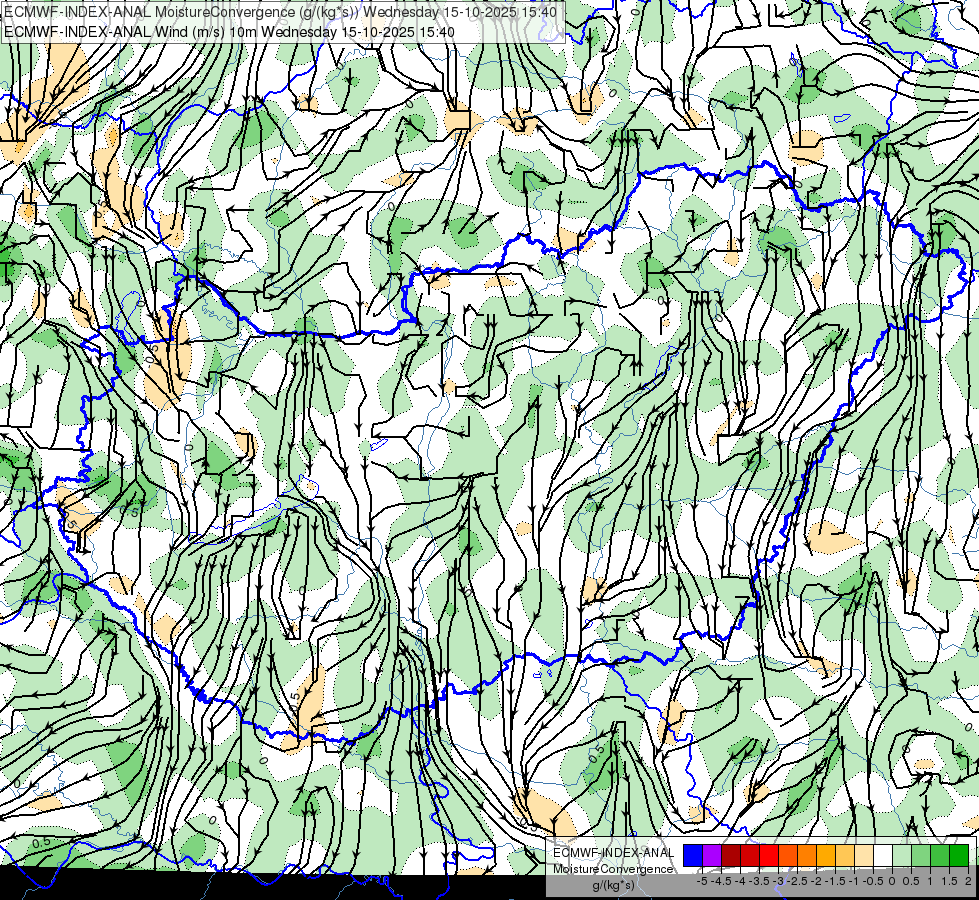Viewport: 979px width, 900px height.
Task: Select the -2.5 tick label on legend scale
Action: pyautogui.click(x=797, y=881)
